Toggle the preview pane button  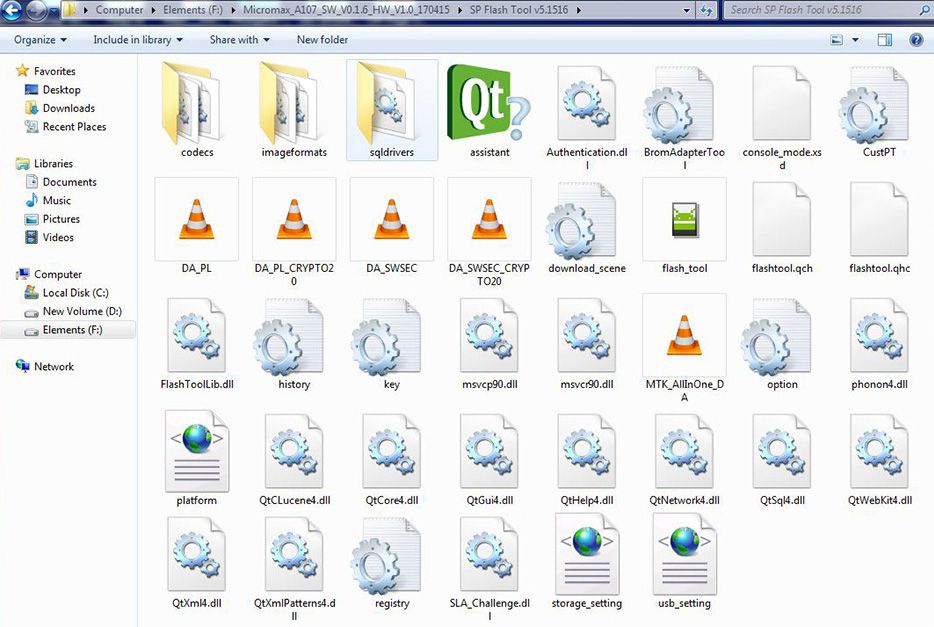coord(885,40)
